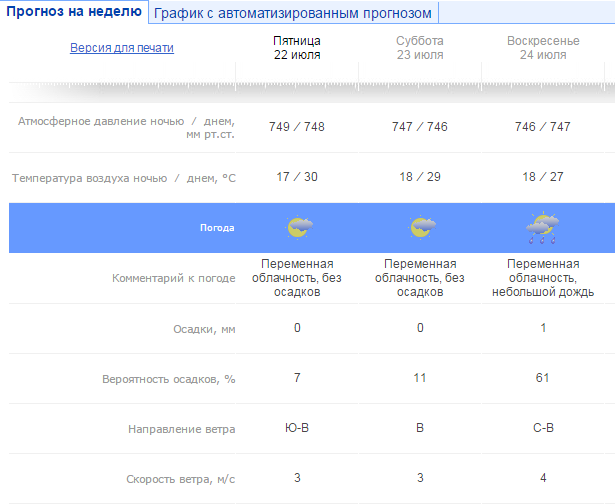The height and width of the screenshot is (504, 616).
Task: Click the 'Температура воздуха' row label
Action: 124,178
